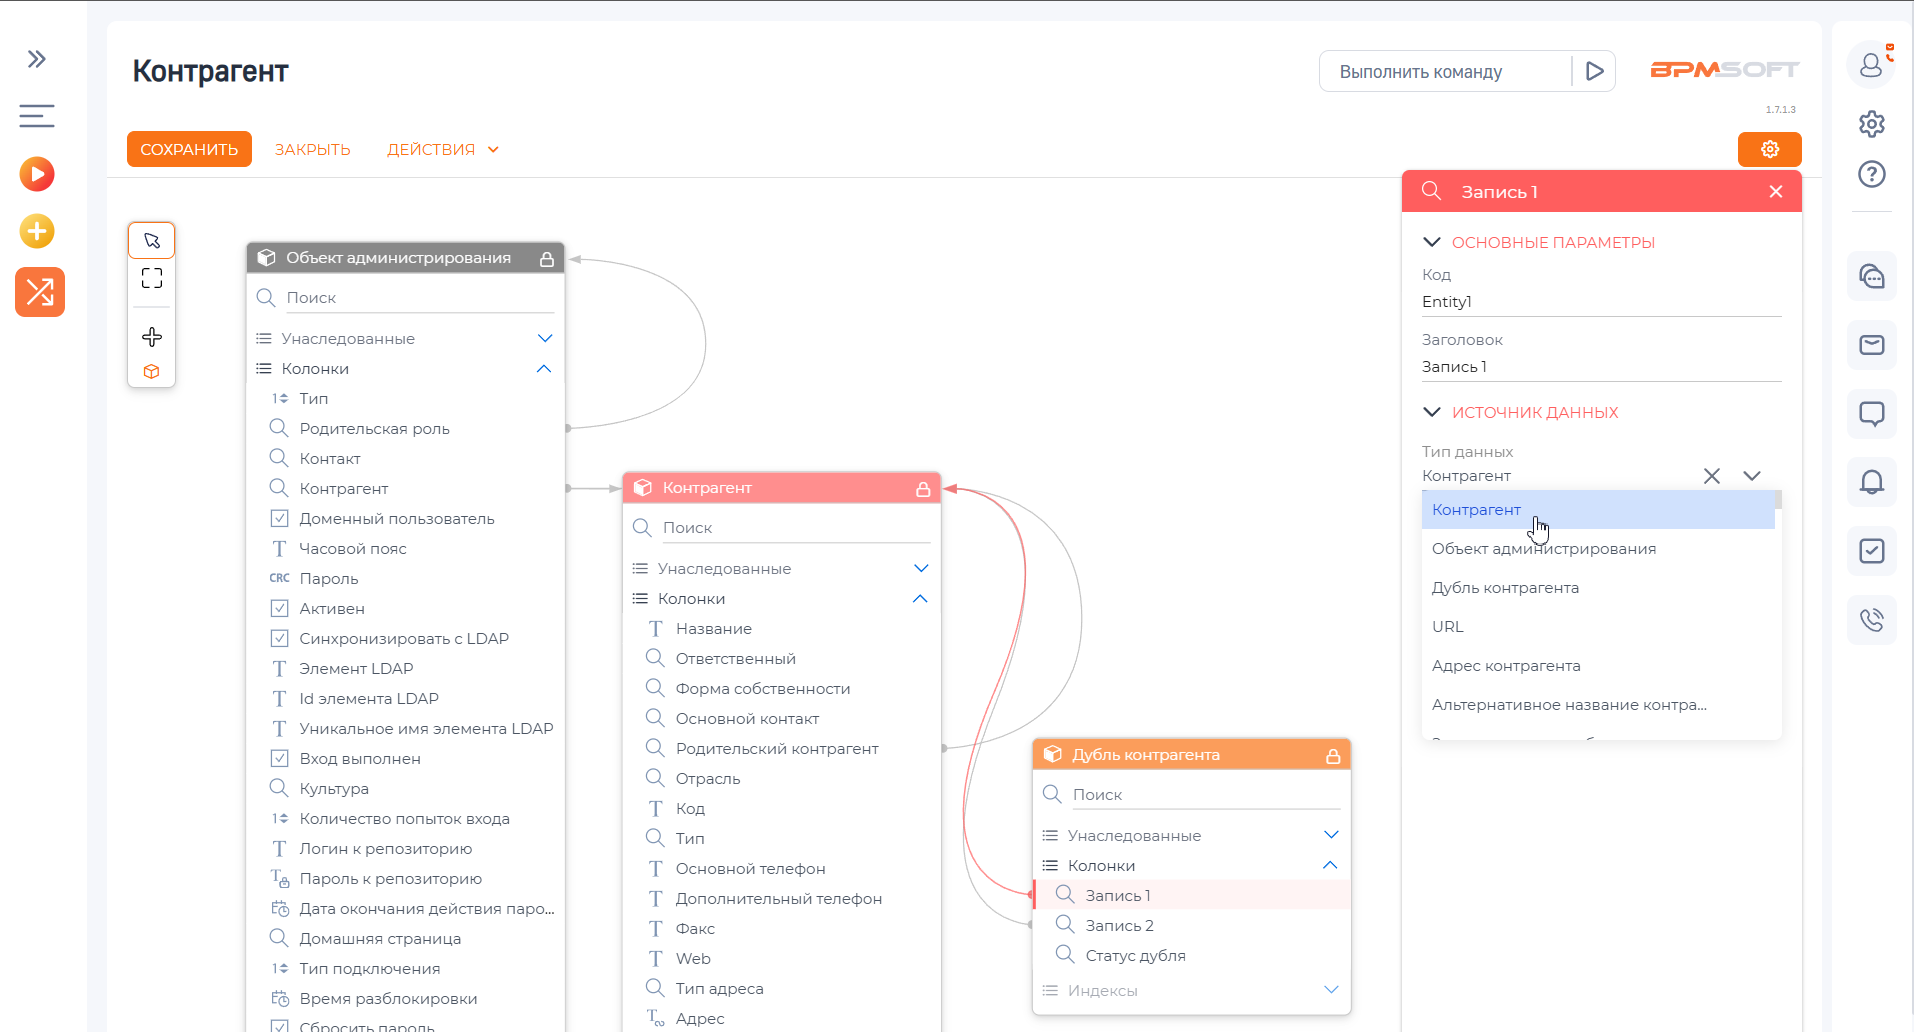
Task: Toggle the Активен checkbox column
Action: tap(280, 608)
